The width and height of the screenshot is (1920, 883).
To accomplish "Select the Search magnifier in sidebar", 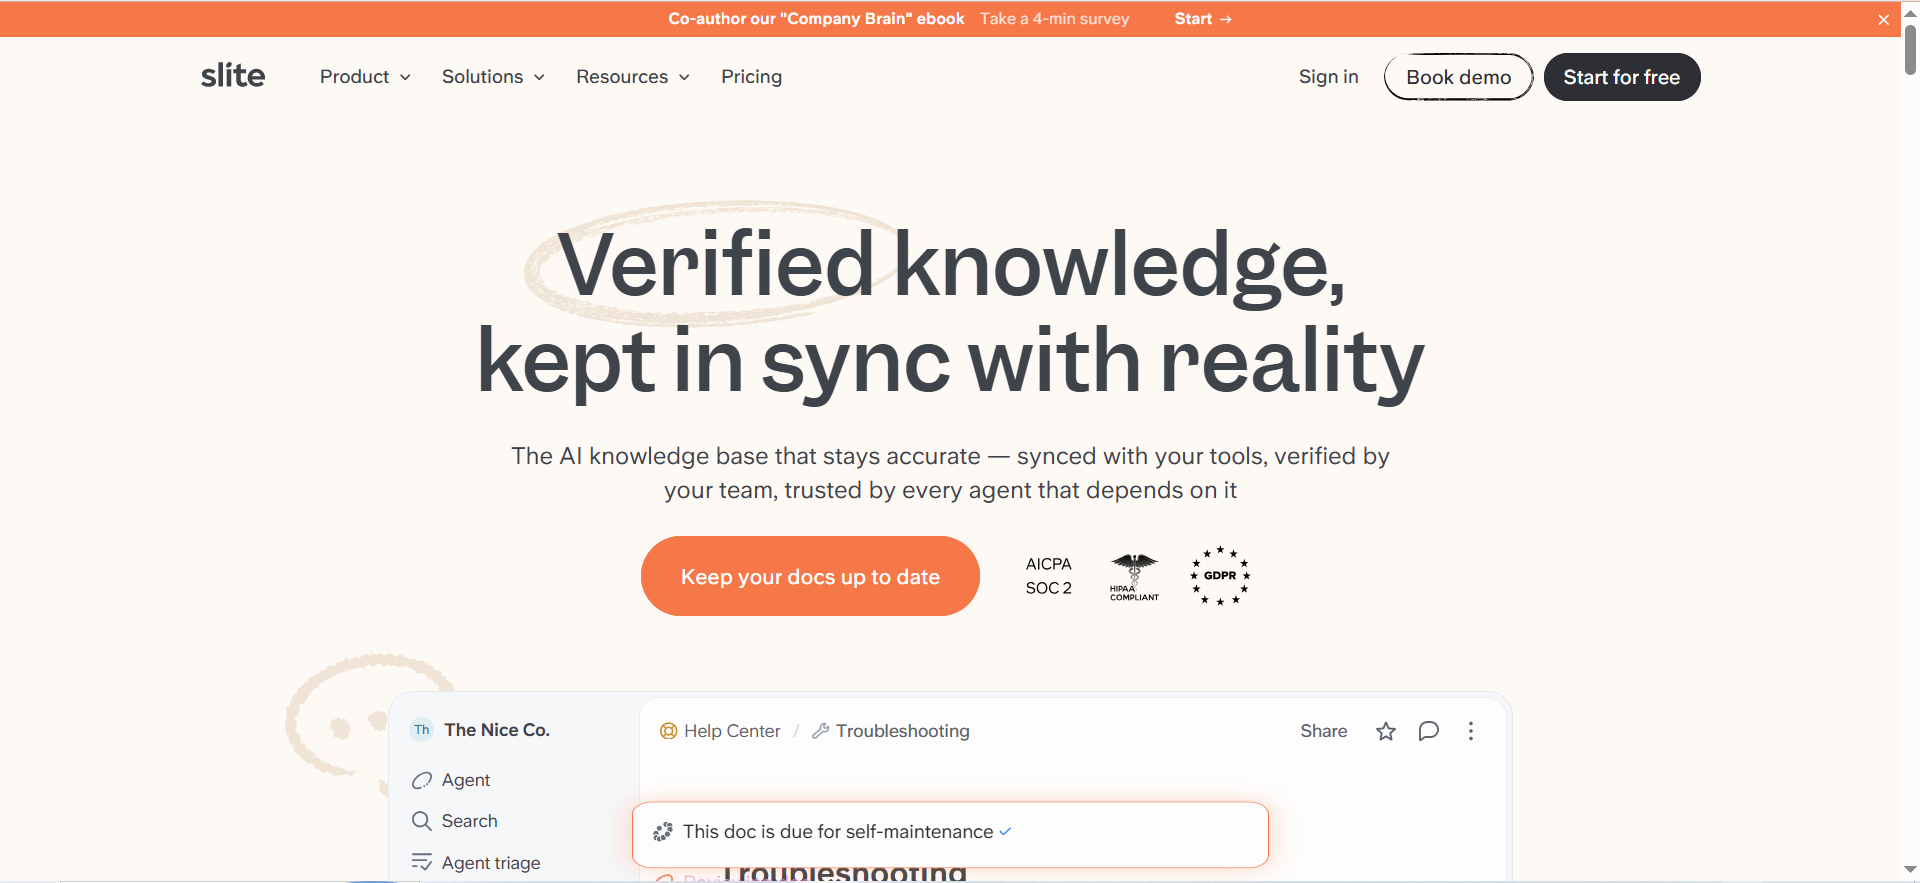I will [422, 821].
